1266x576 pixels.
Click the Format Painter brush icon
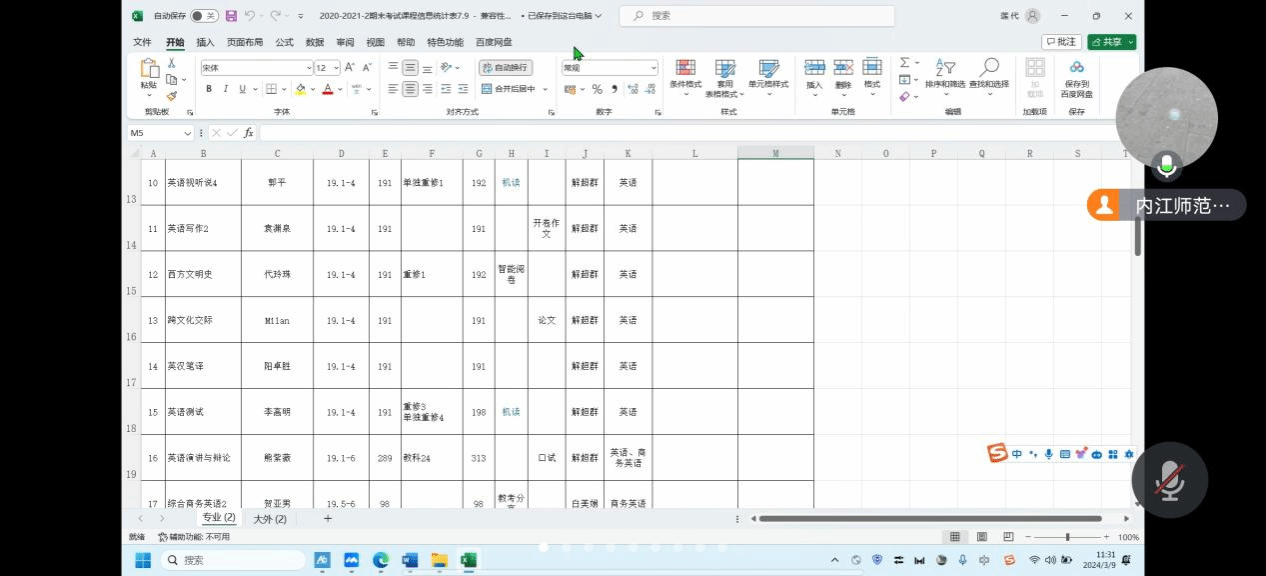171,96
